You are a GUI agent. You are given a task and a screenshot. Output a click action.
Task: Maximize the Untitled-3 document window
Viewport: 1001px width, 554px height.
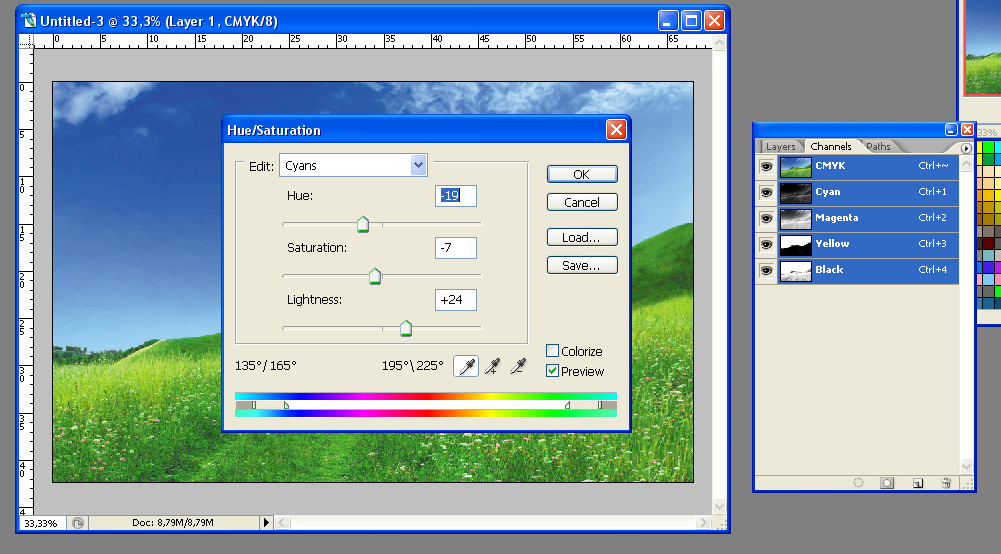(x=691, y=21)
